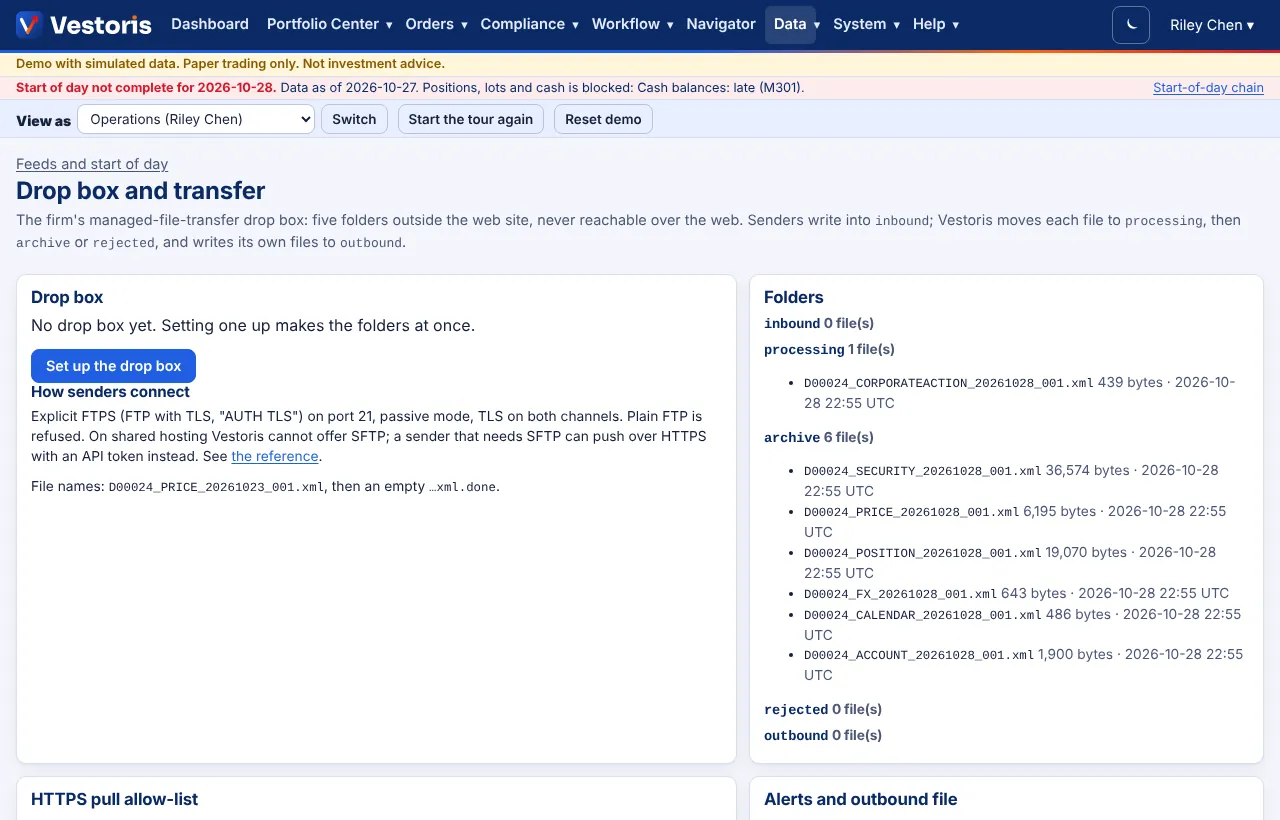Click the Switch button
Viewport: 1280px width, 820px height.
tap(354, 119)
